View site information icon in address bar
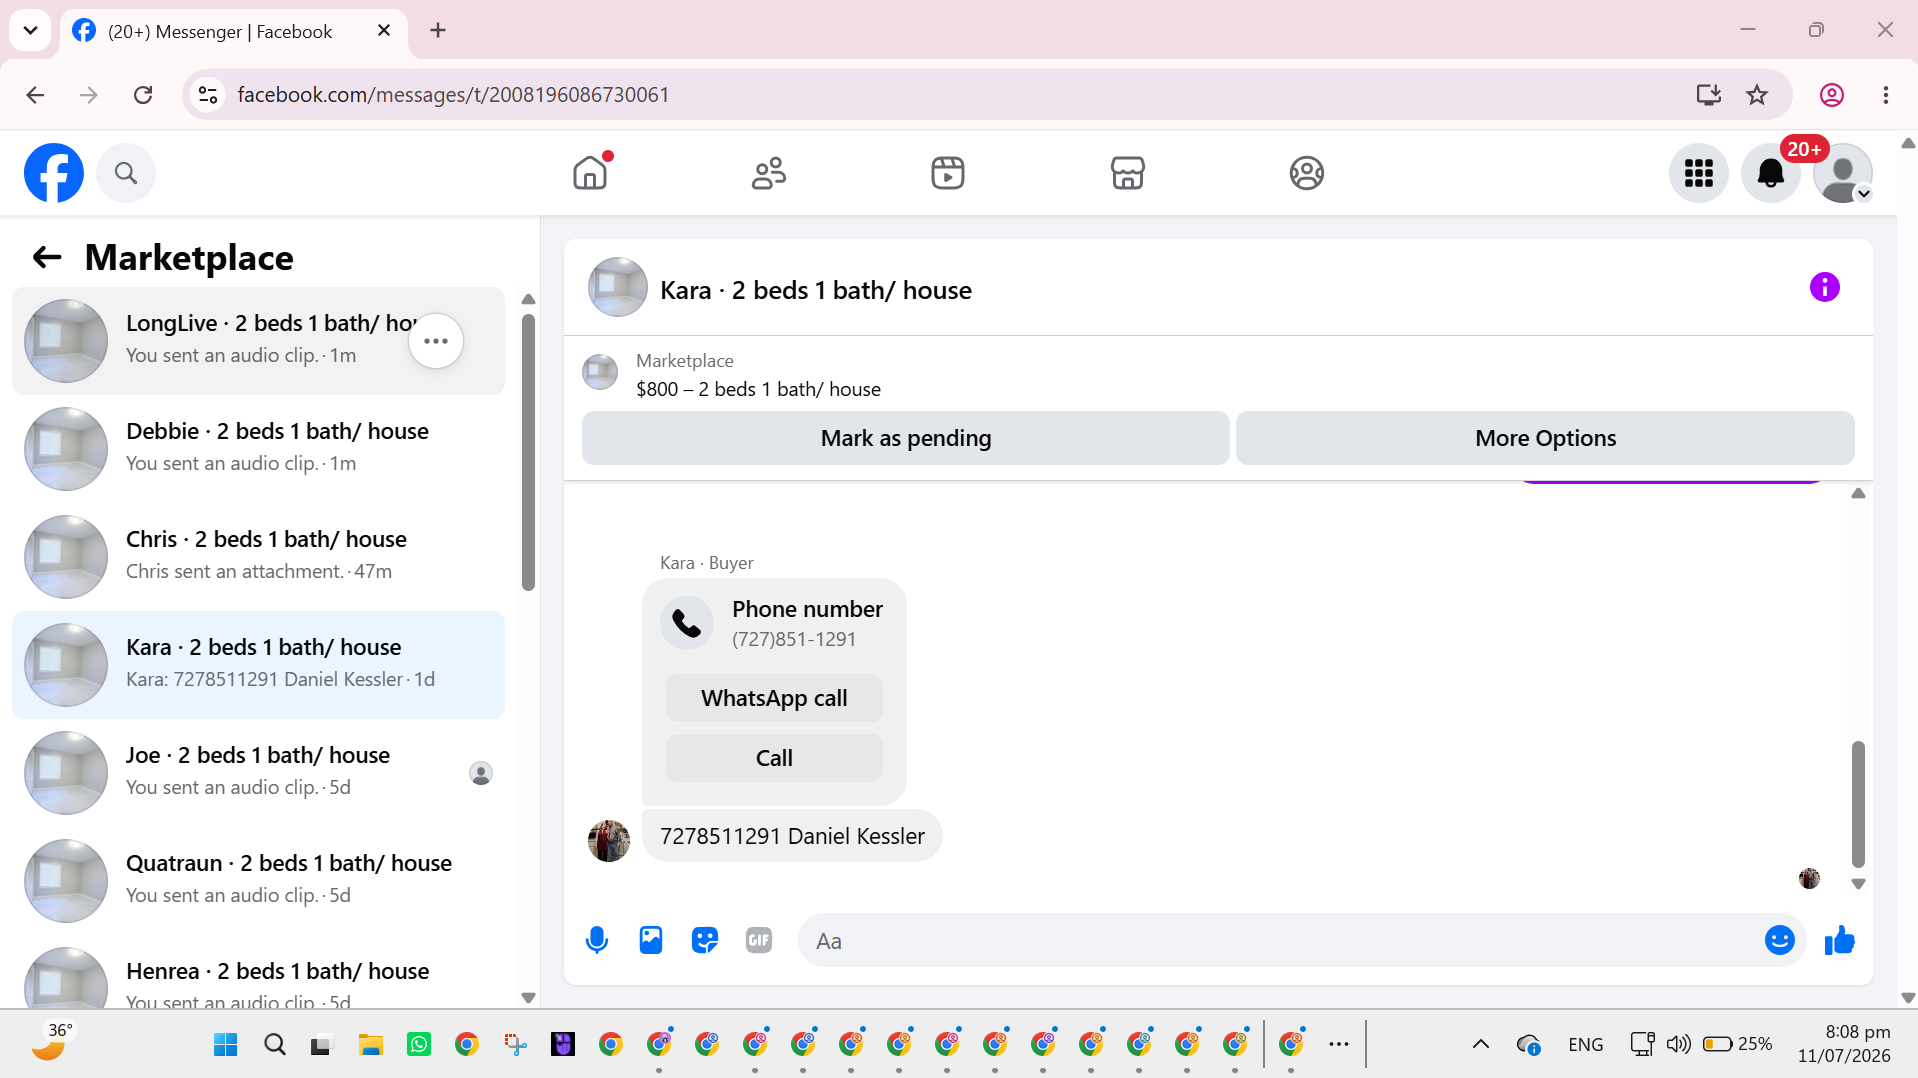The height and width of the screenshot is (1078, 1918). [x=208, y=94]
